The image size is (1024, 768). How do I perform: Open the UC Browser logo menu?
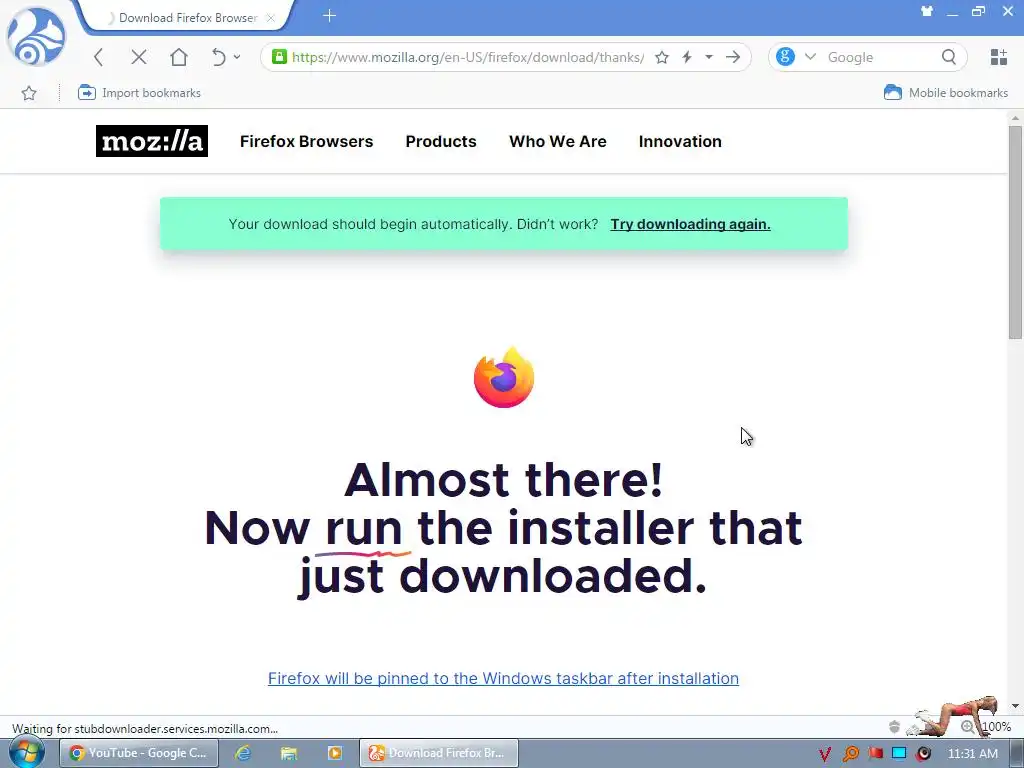36,37
